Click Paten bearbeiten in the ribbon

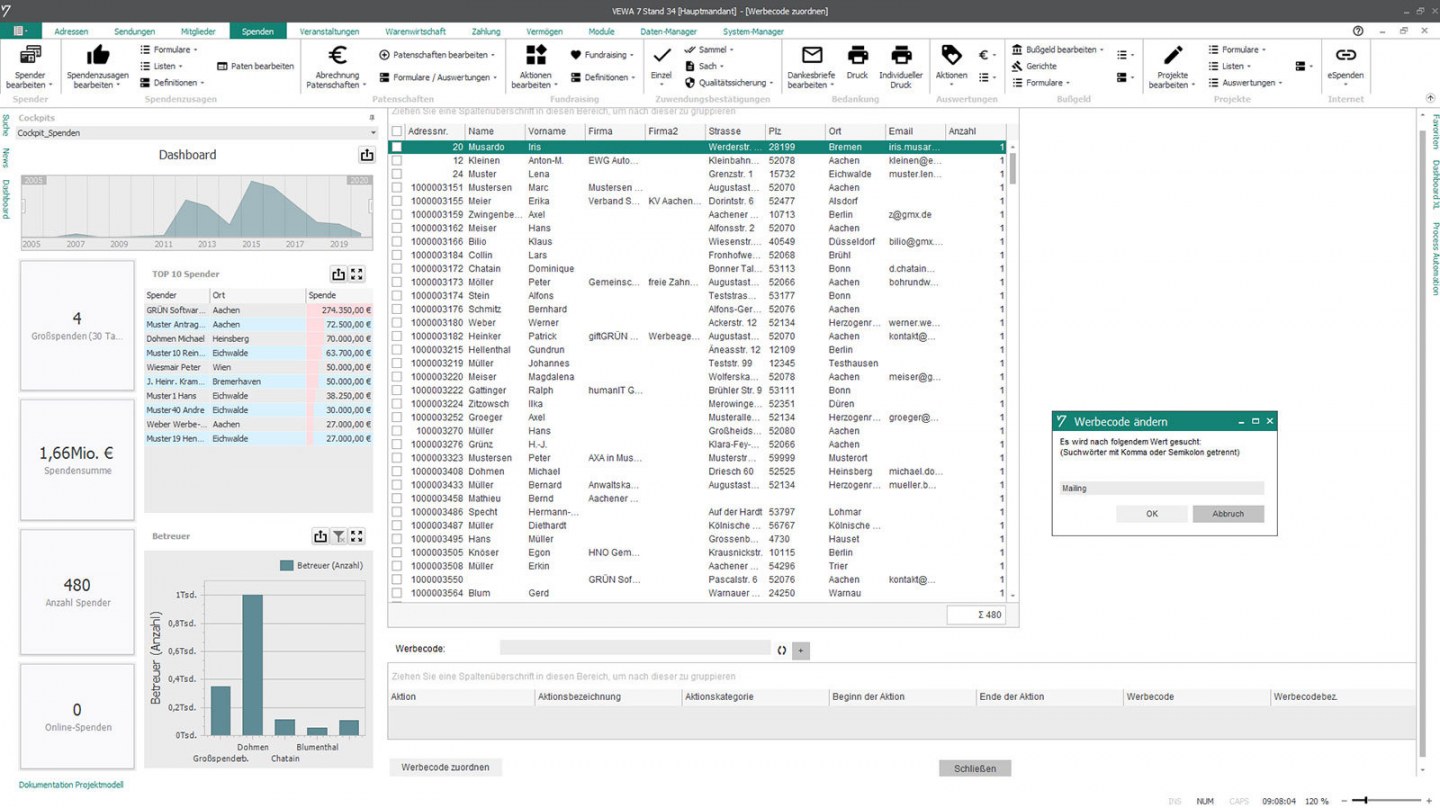pyautogui.click(x=255, y=66)
